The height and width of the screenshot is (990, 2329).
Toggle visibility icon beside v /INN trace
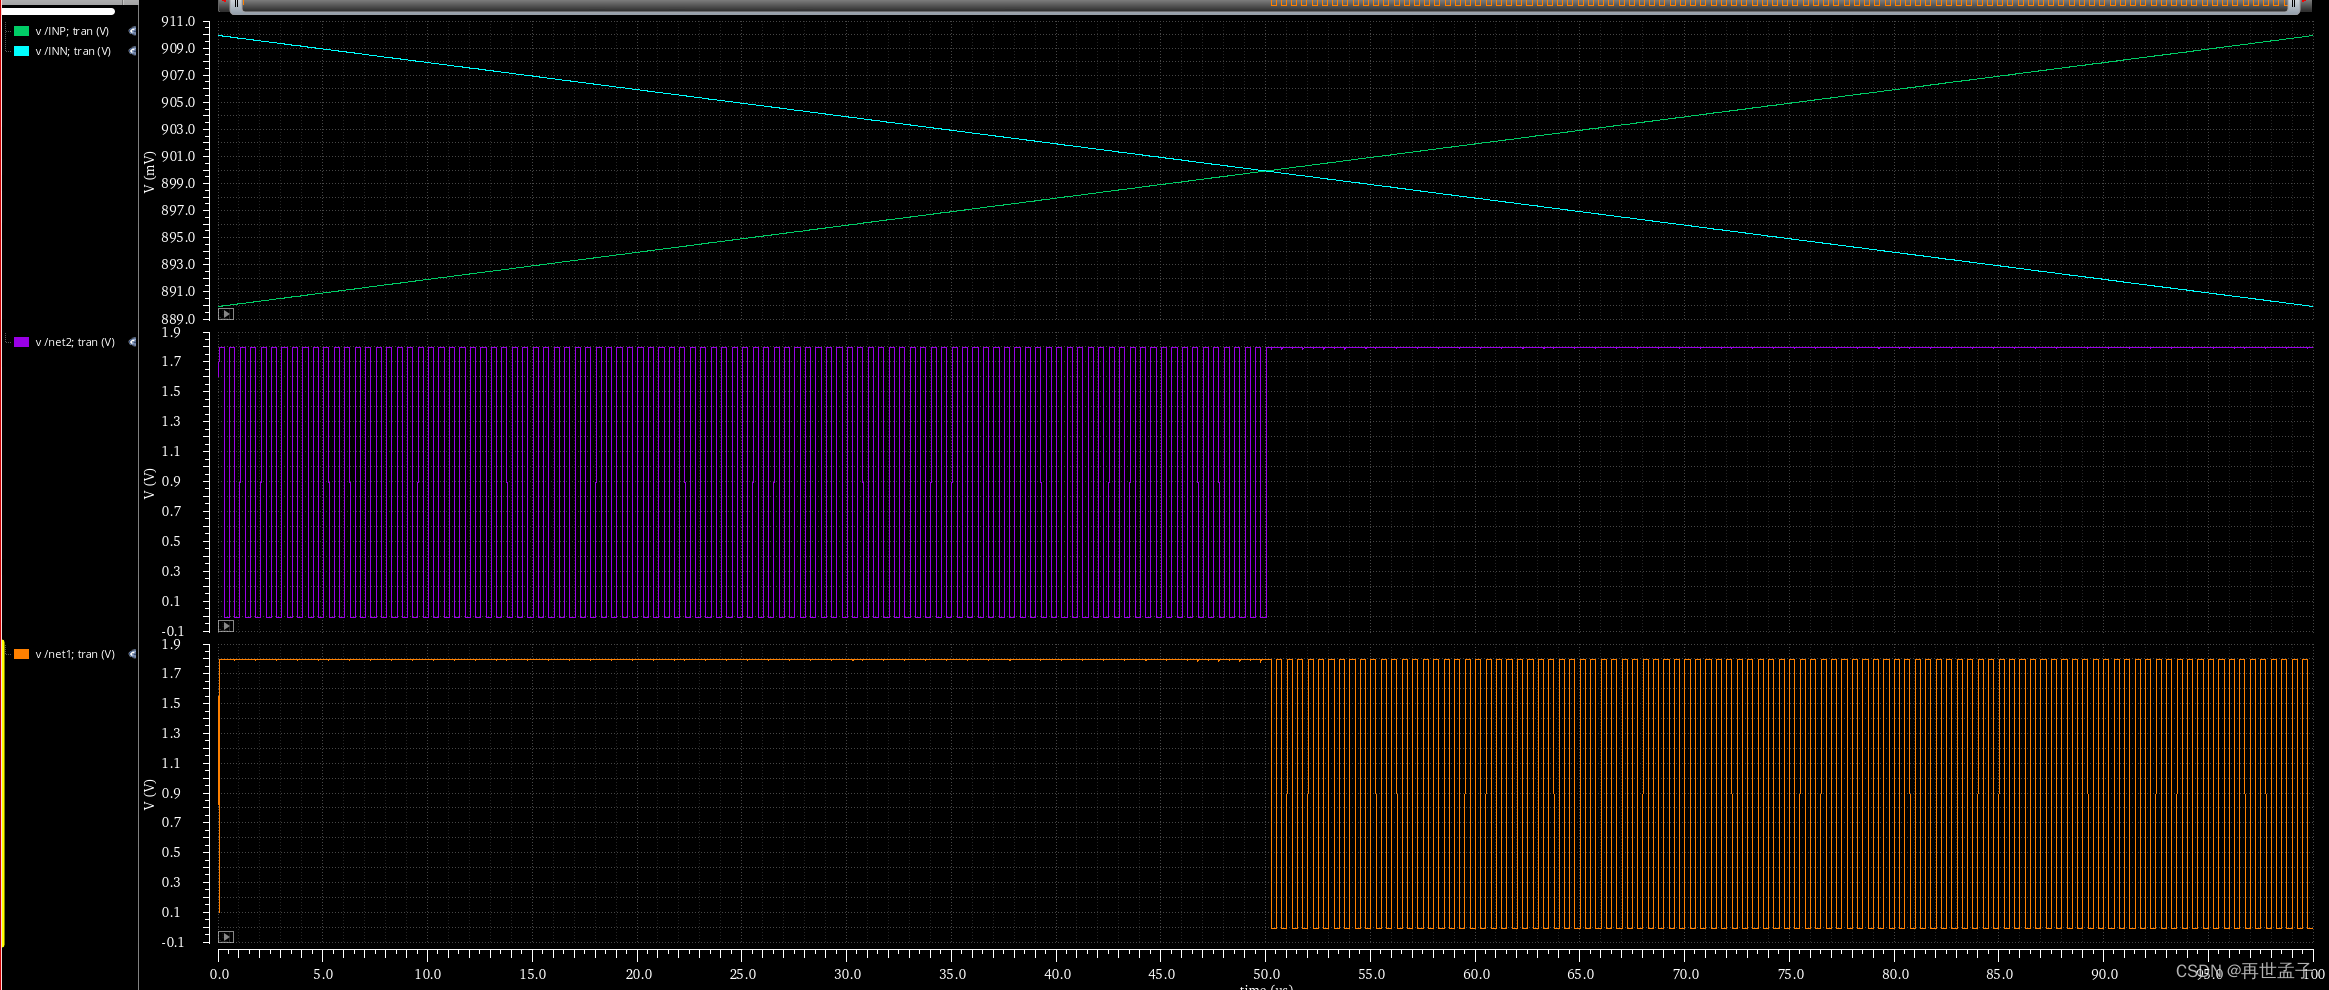(x=132, y=51)
